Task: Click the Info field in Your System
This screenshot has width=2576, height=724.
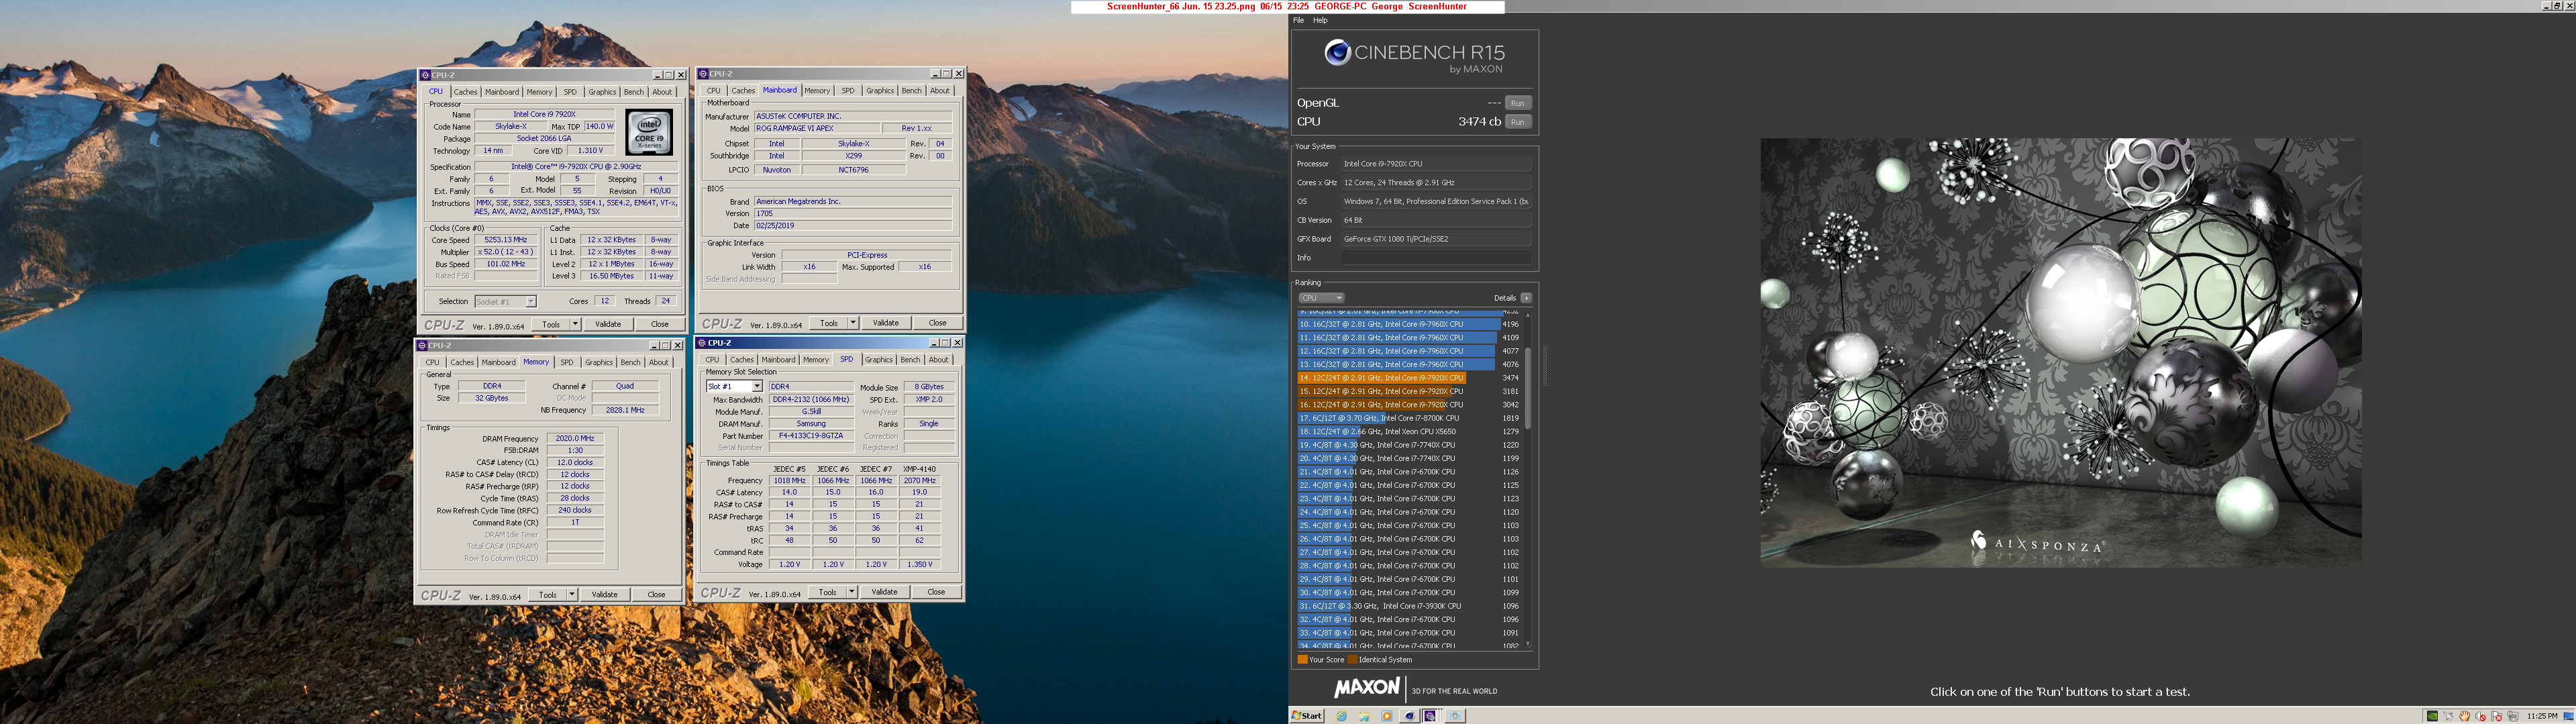Action: [x=1436, y=258]
